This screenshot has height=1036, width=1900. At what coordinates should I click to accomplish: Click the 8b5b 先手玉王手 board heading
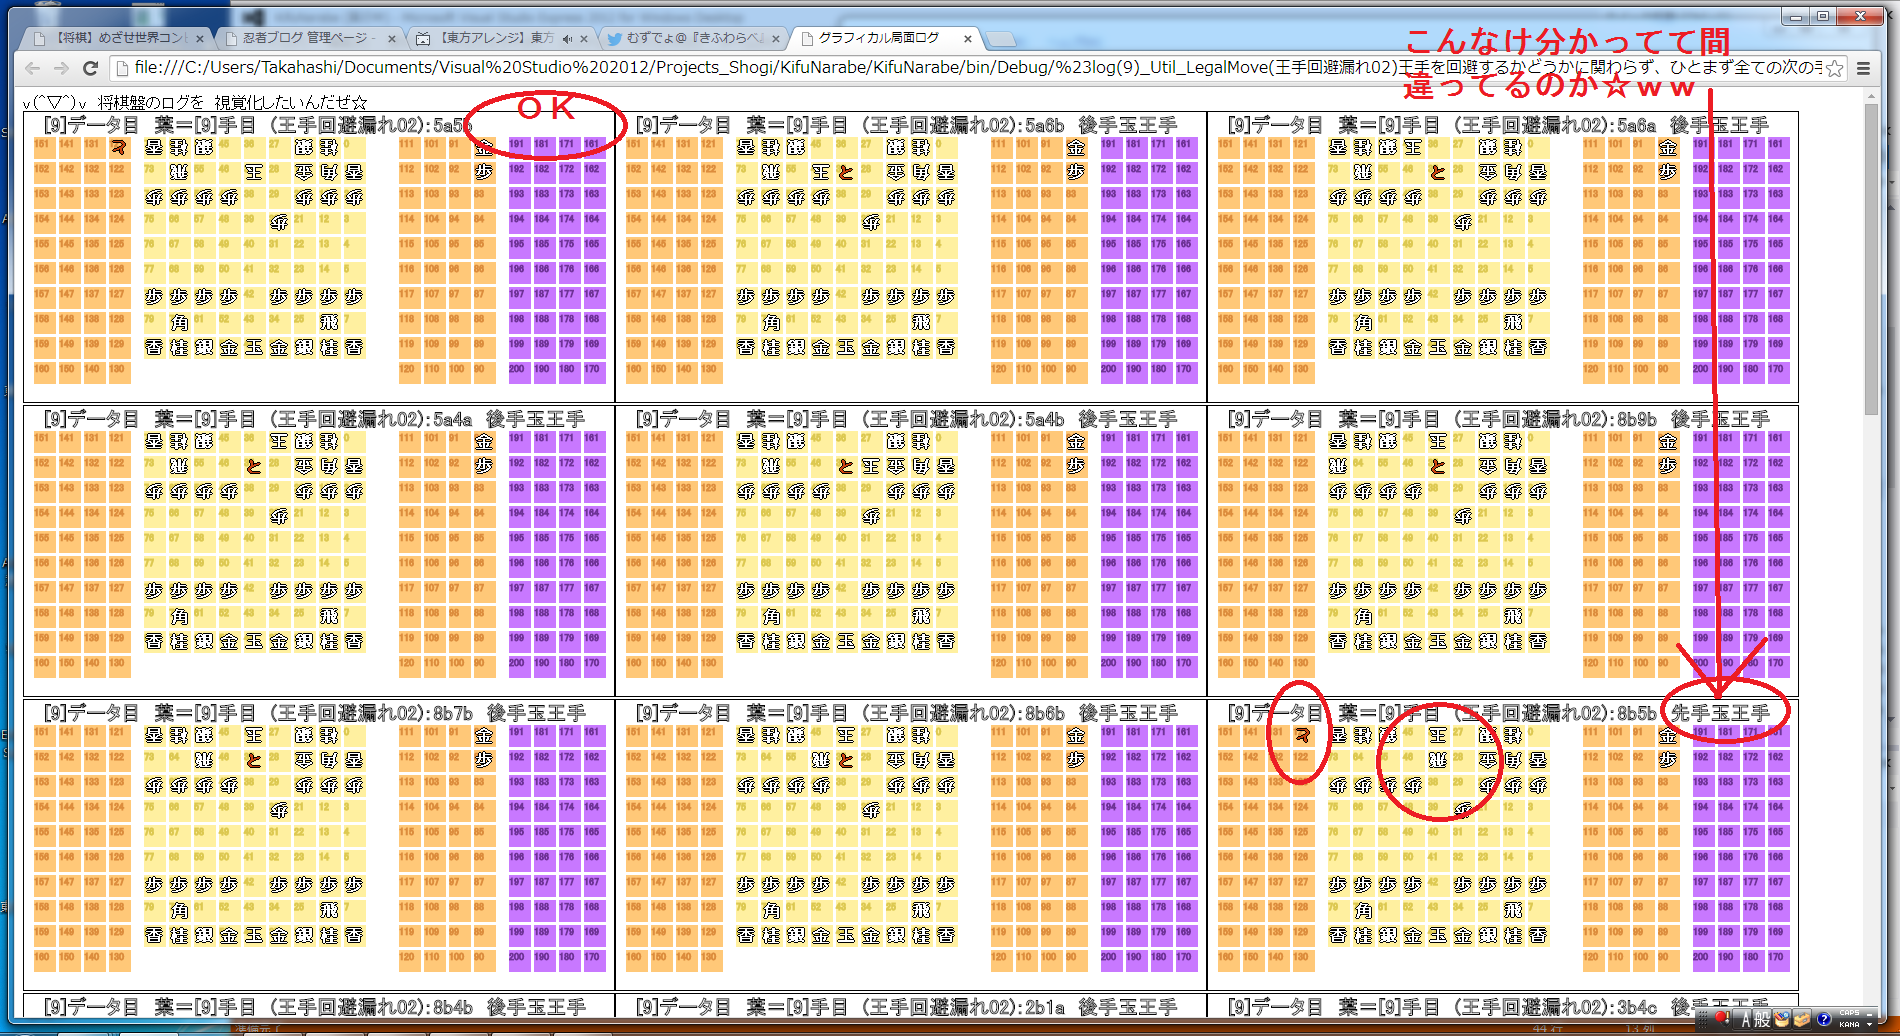[x=1498, y=713]
